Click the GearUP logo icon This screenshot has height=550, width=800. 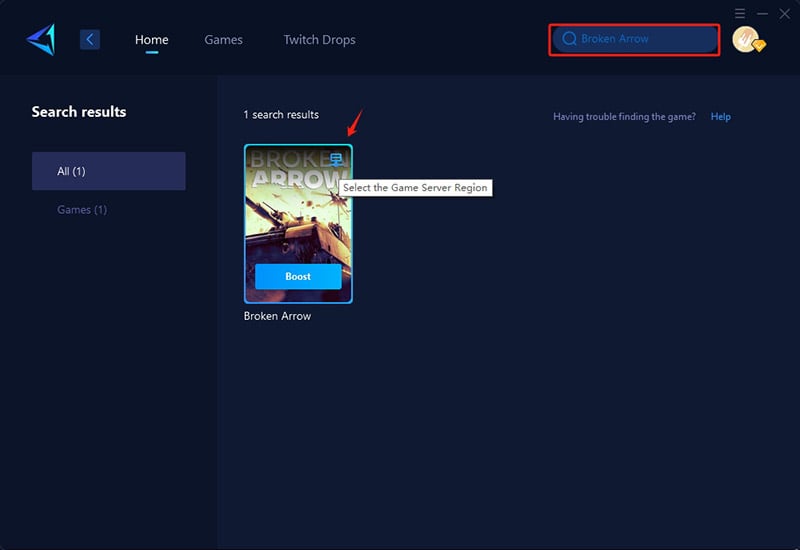41,40
